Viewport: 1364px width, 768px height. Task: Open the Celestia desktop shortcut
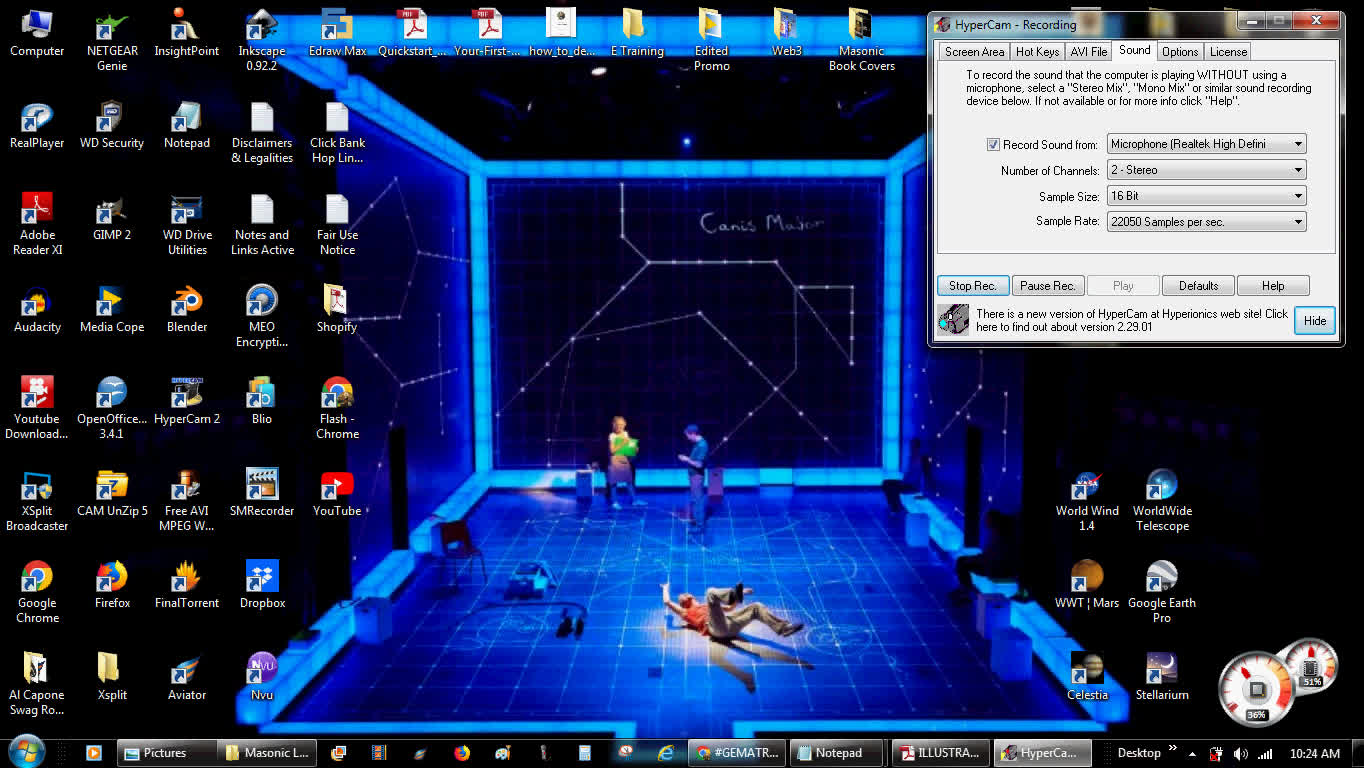click(1087, 677)
